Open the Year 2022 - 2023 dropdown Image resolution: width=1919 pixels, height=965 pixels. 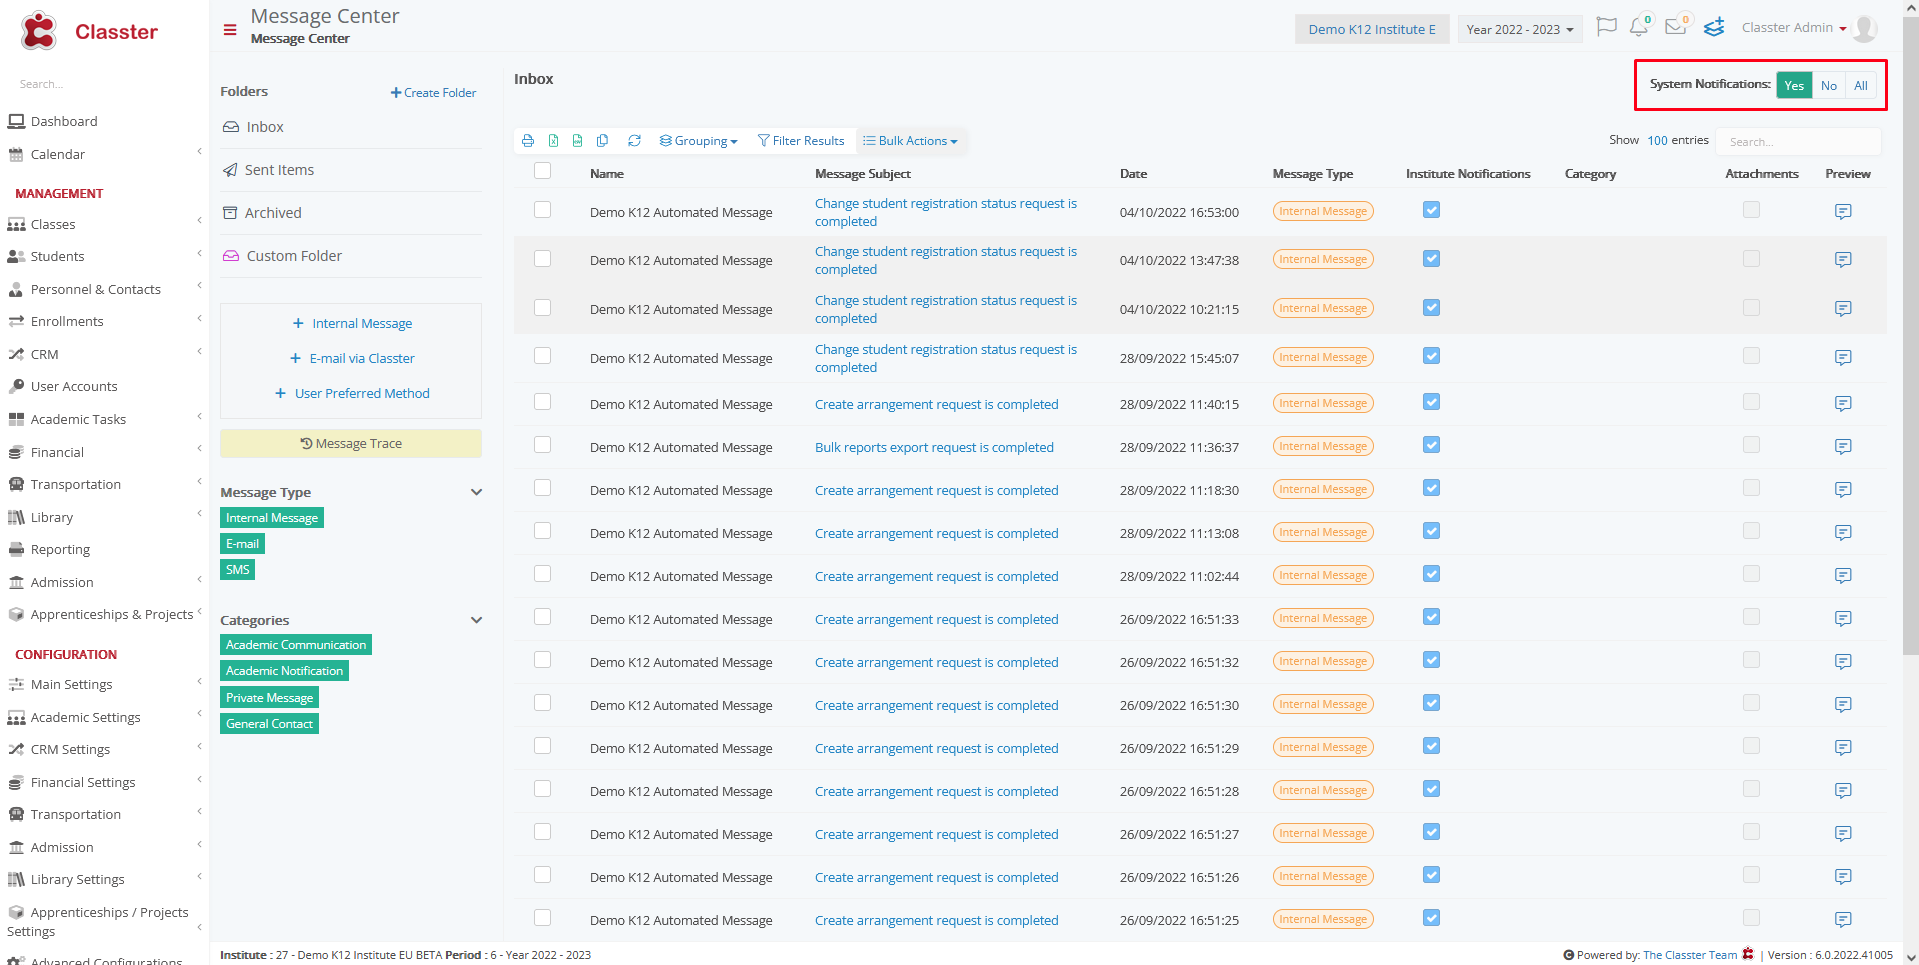[x=1519, y=29]
